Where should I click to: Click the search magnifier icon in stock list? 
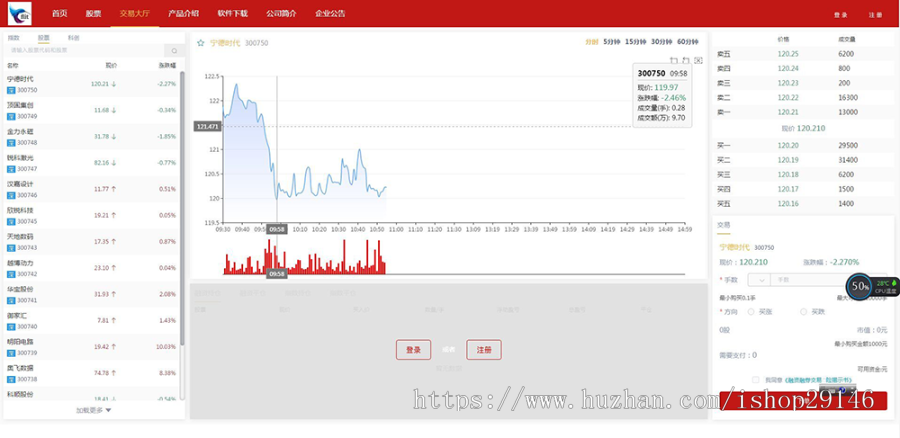pyautogui.click(x=174, y=50)
